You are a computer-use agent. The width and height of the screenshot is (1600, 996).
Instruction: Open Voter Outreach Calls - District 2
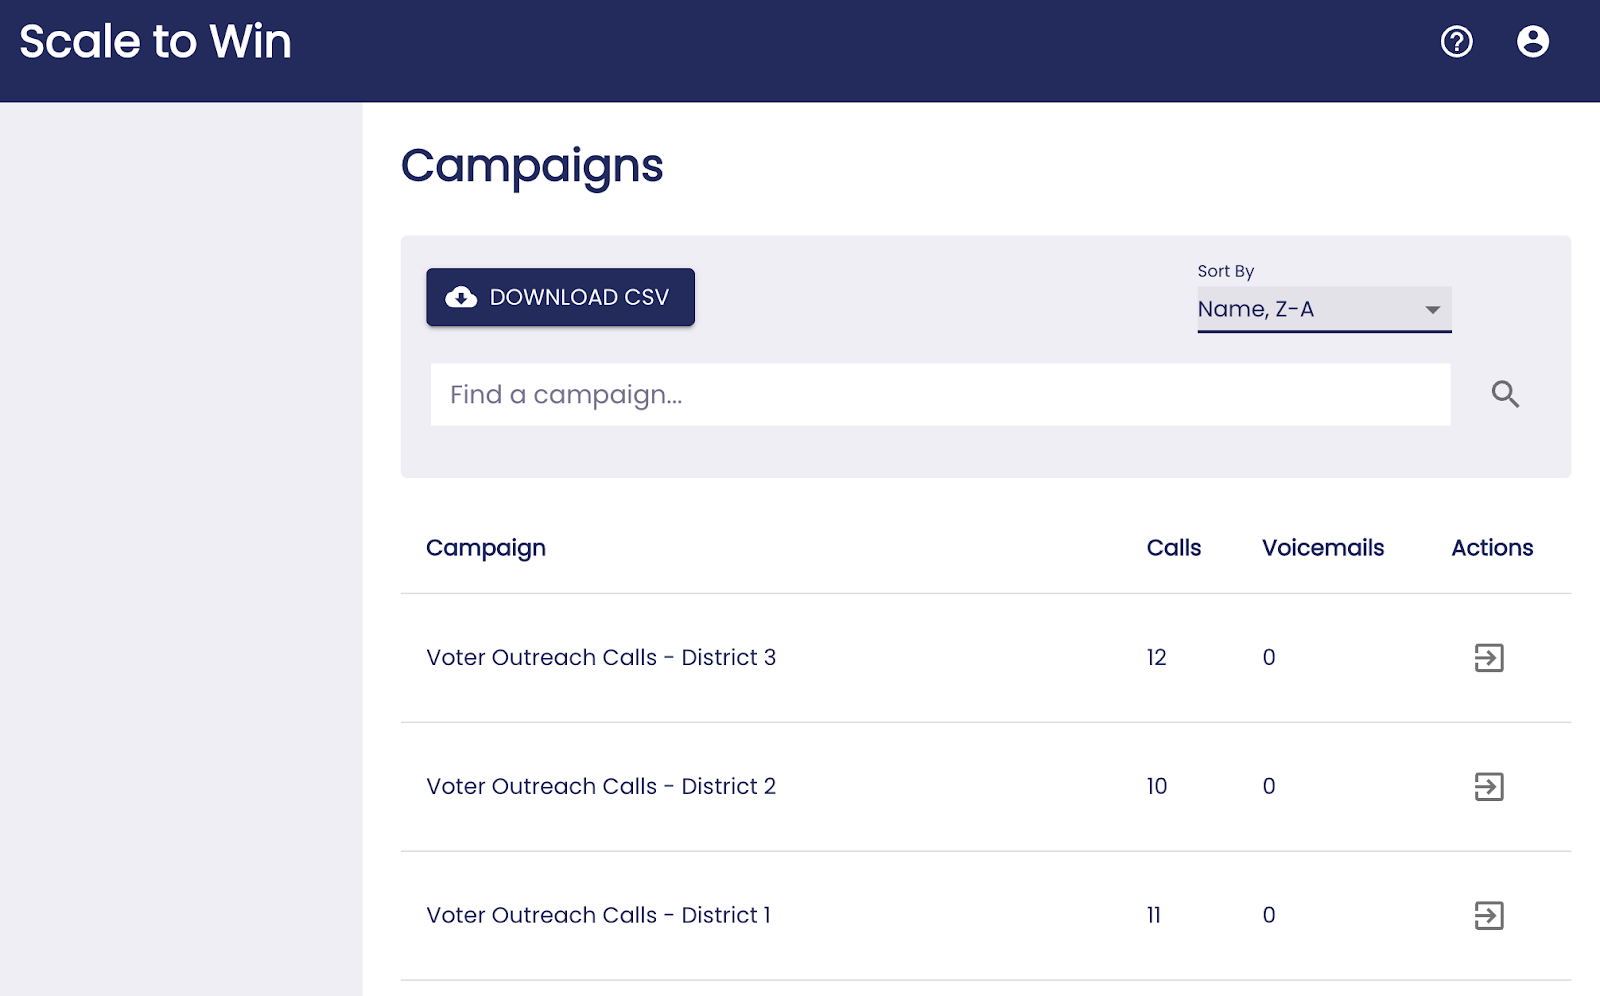click(601, 787)
